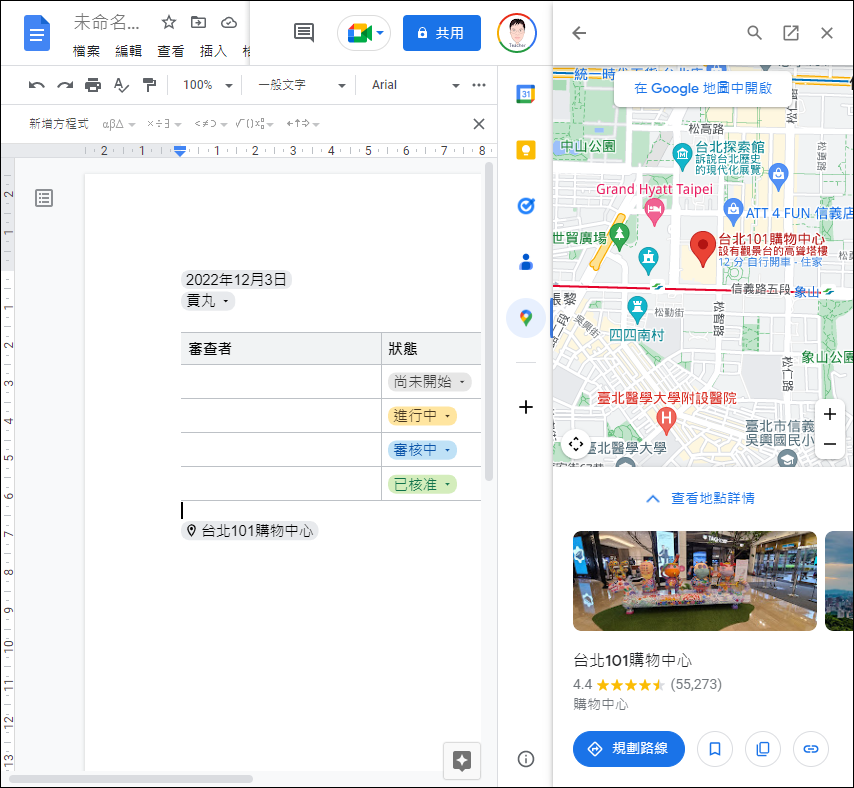
Task: Open the relations symbols equation menu
Action: (x=210, y=124)
